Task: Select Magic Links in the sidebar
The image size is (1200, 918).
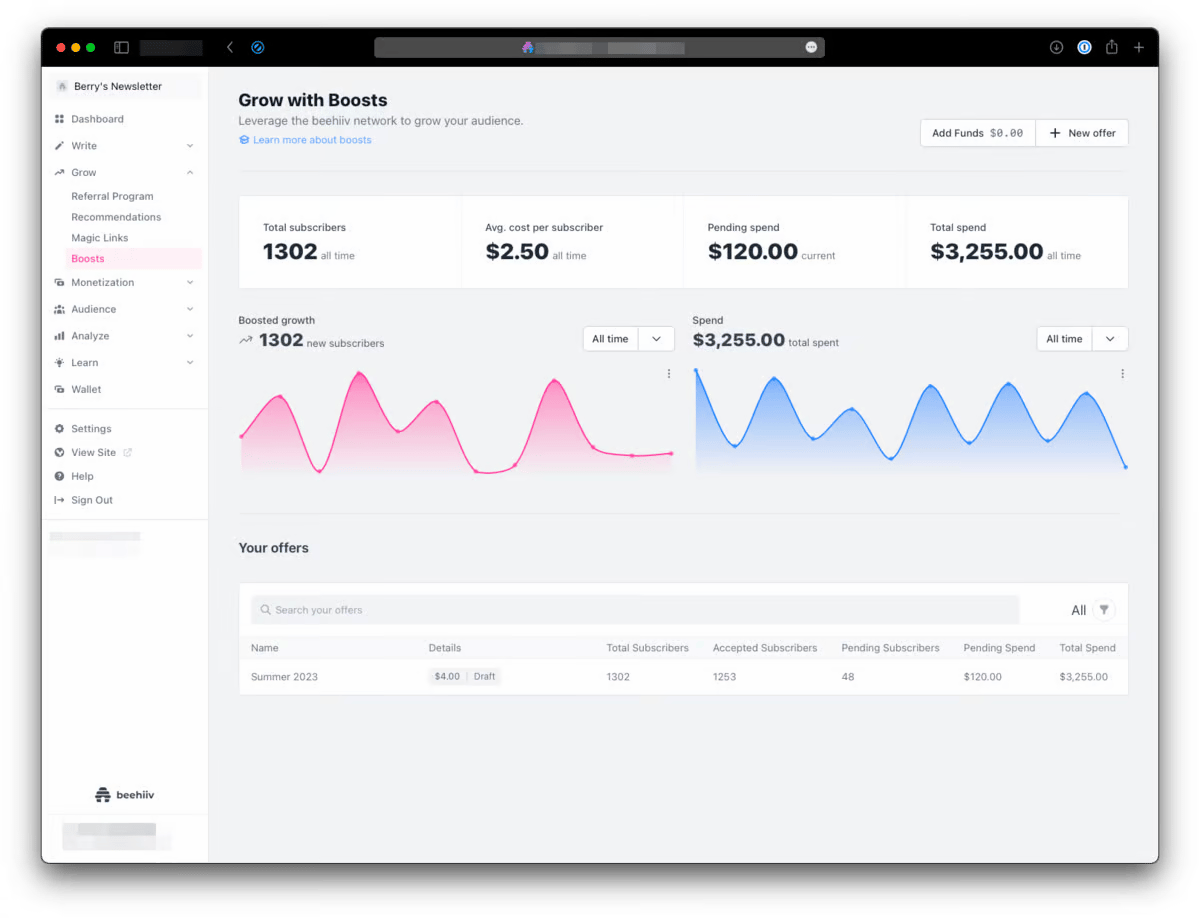Action: (100, 238)
